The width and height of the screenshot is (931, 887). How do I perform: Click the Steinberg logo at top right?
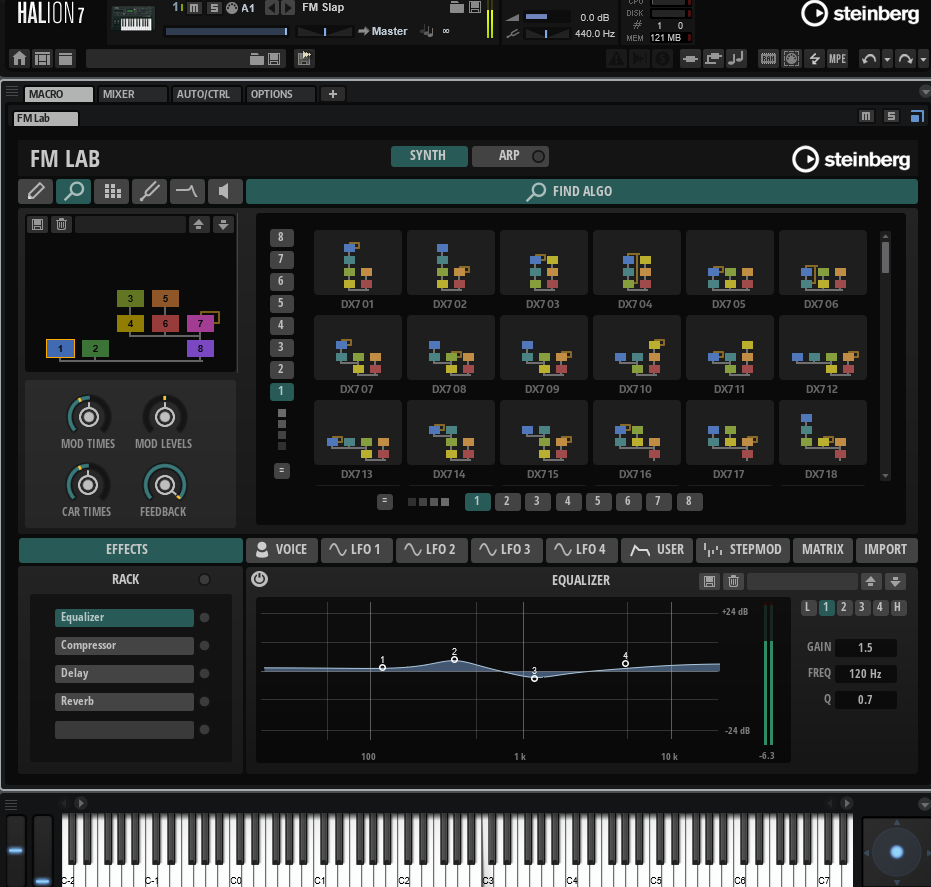click(860, 14)
